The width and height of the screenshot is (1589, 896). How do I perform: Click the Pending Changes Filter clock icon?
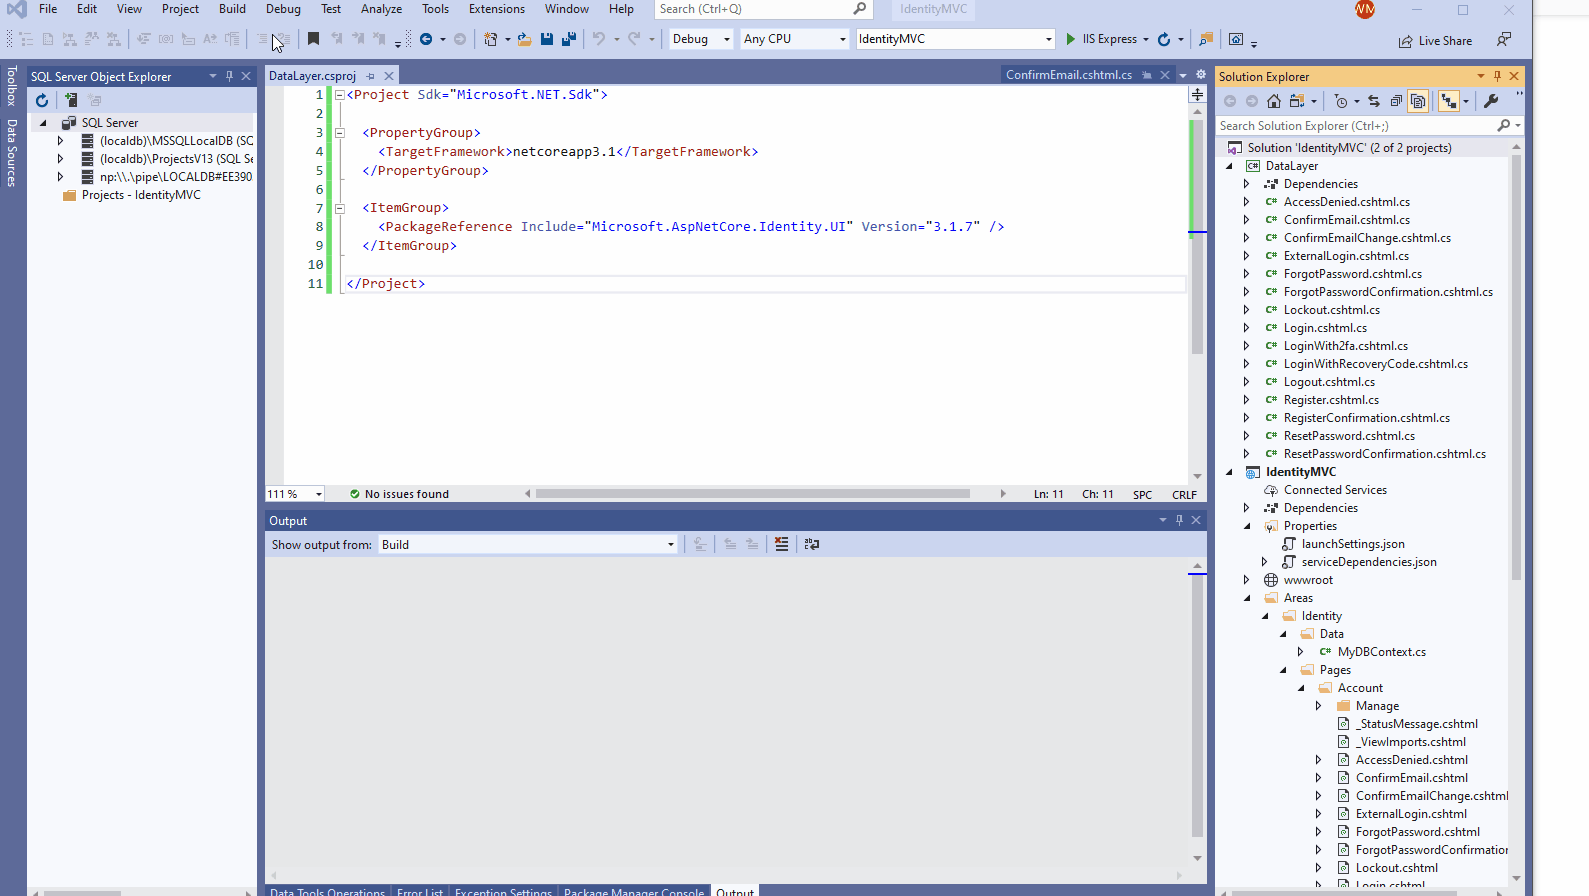click(x=1341, y=101)
